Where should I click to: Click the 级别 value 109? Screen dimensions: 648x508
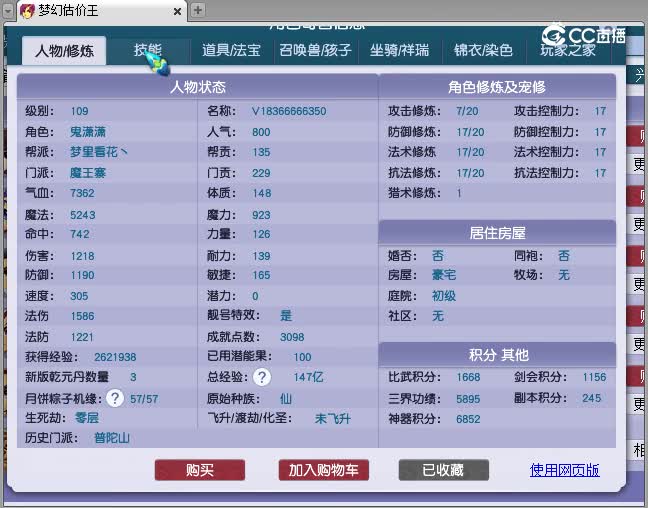79,111
